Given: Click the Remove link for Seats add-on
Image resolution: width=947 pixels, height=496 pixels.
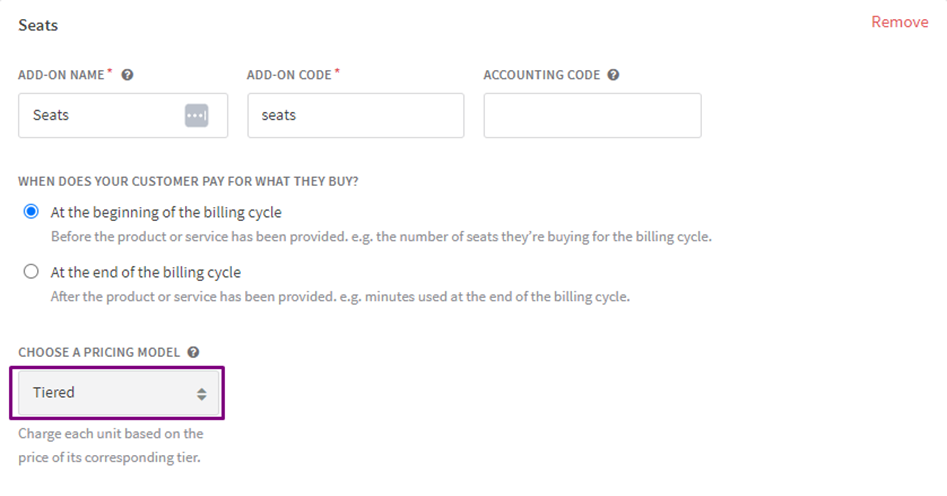Looking at the screenshot, I should (899, 22).
